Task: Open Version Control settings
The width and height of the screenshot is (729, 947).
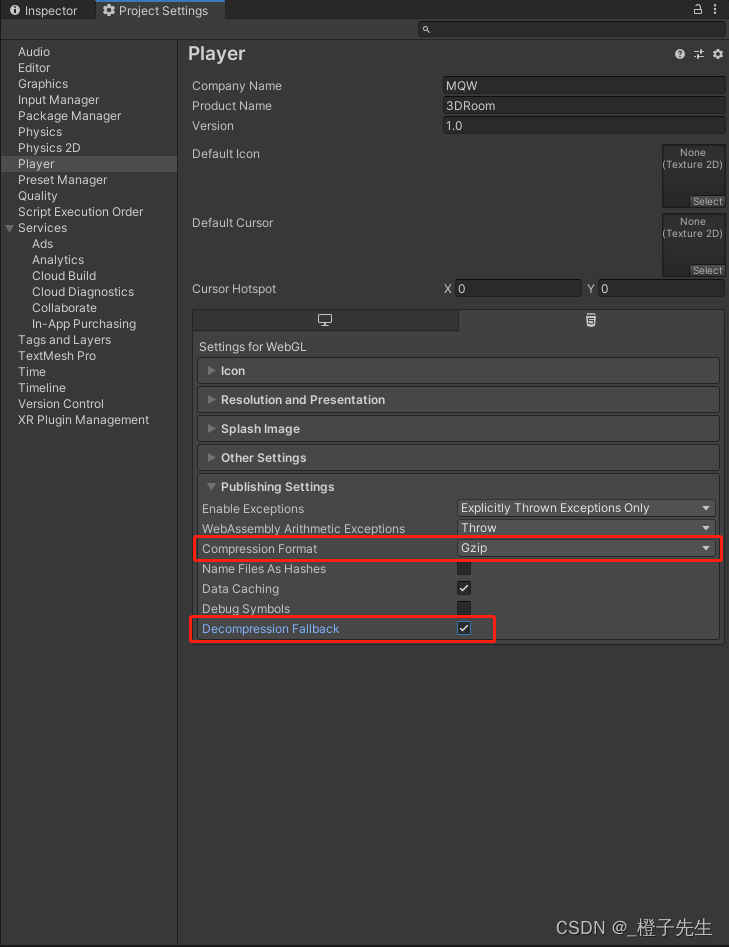Action: point(61,404)
